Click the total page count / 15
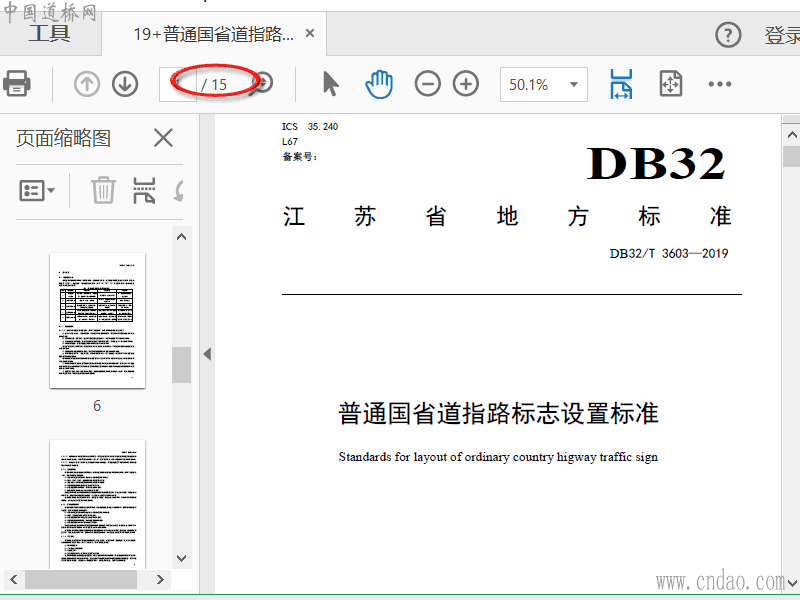 [214, 85]
